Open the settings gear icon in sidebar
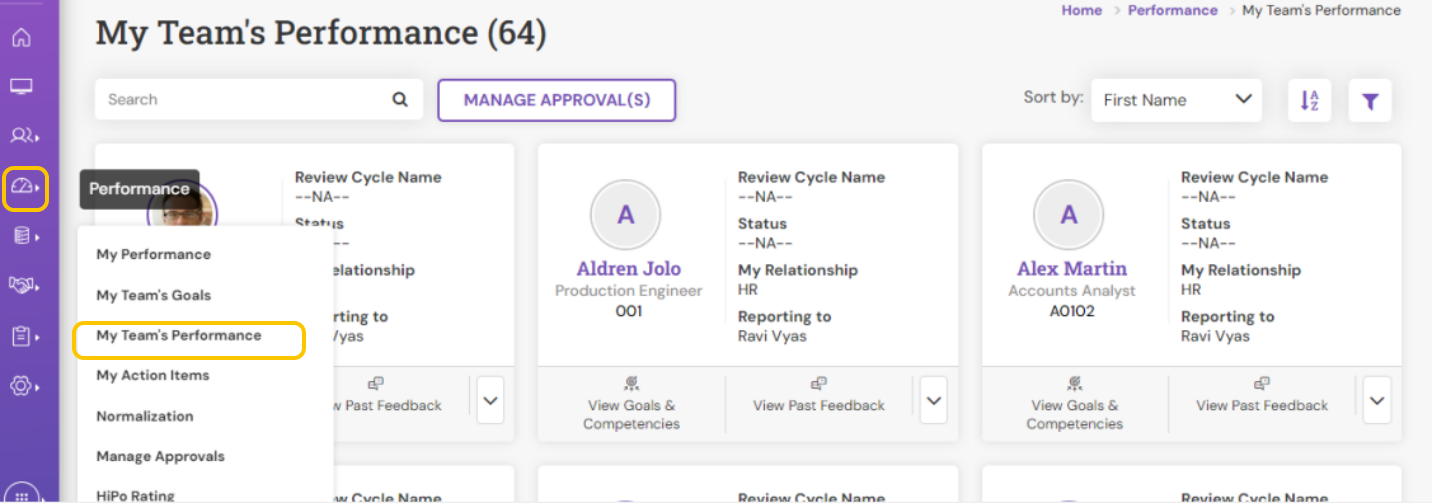Image resolution: width=1432 pixels, height=503 pixels. click(x=23, y=385)
